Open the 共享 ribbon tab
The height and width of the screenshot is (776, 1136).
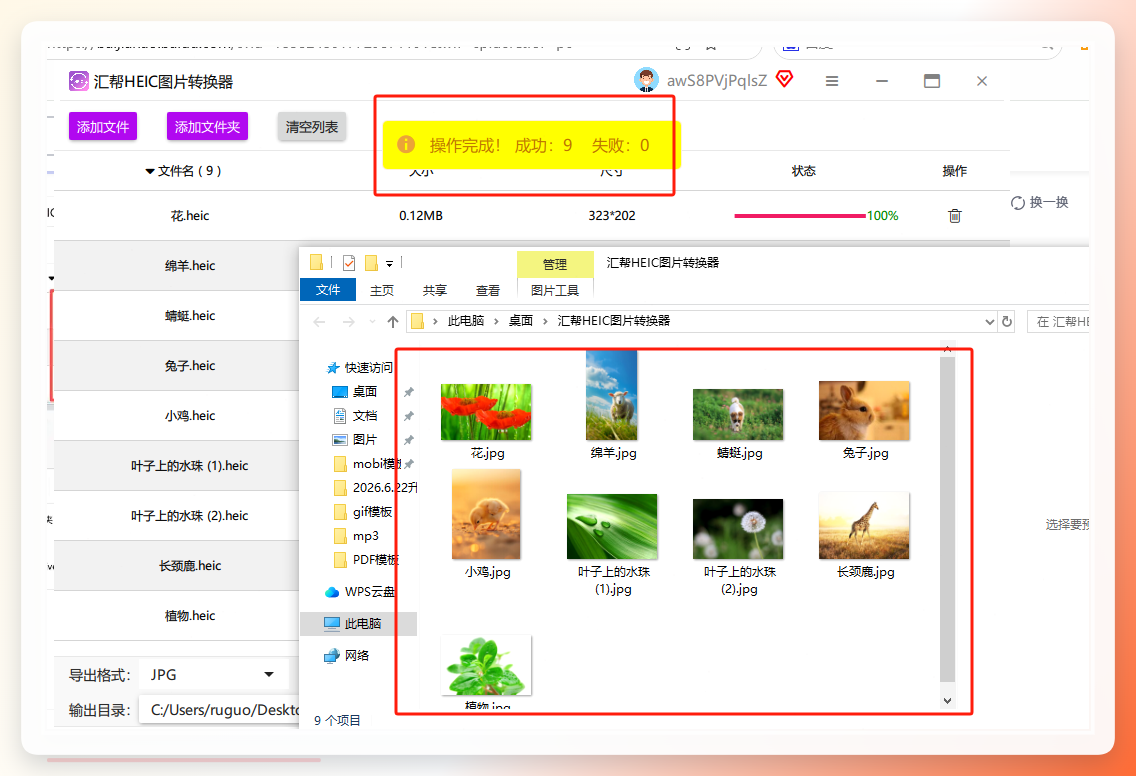point(435,291)
